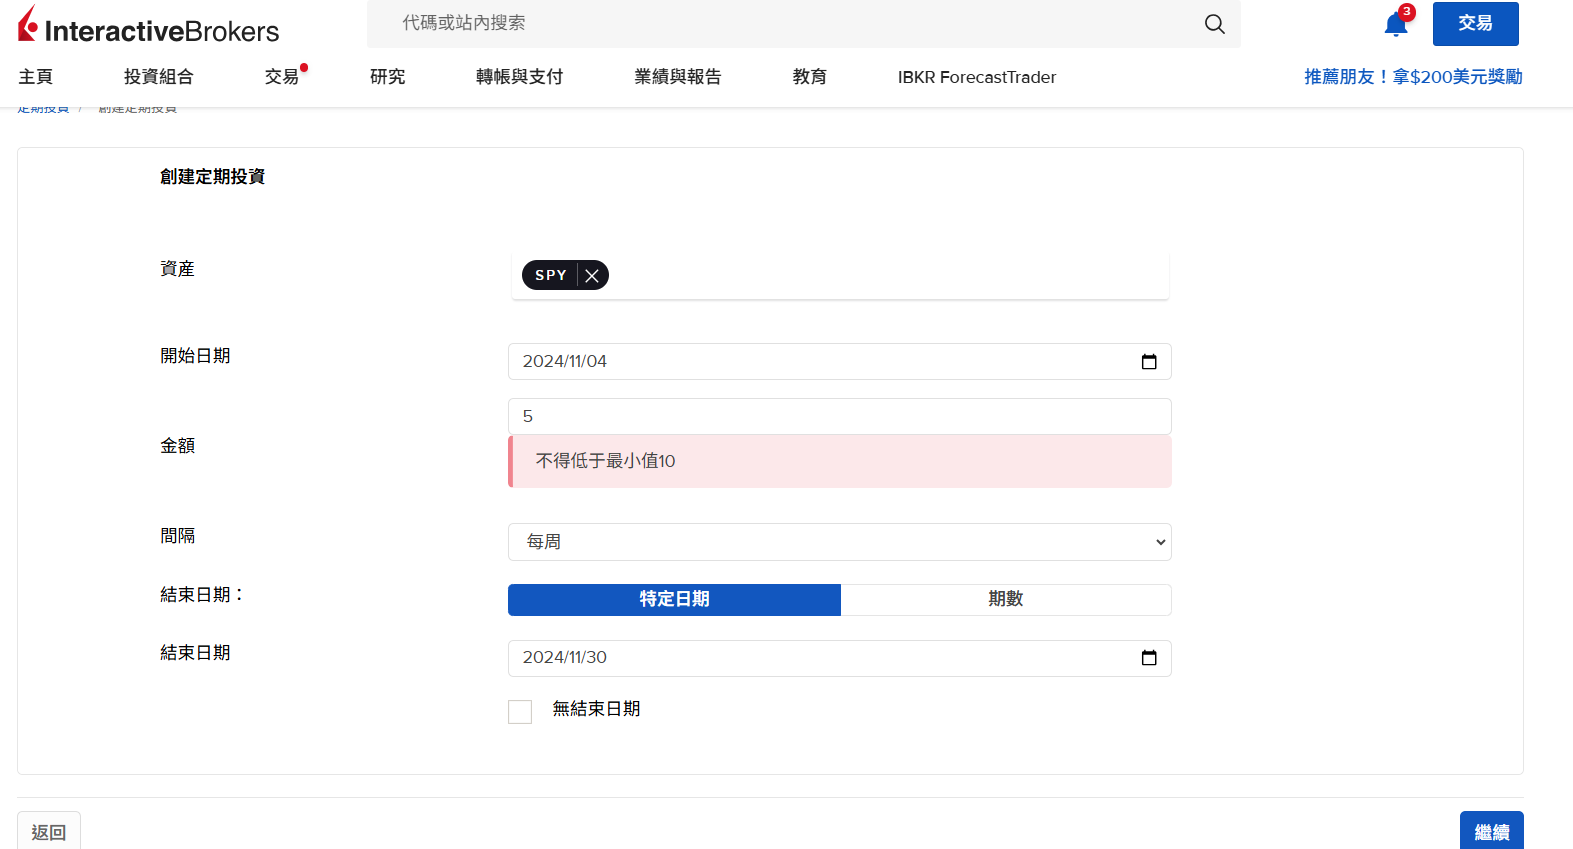
Task: Click the 返回 button
Action: coord(49,831)
